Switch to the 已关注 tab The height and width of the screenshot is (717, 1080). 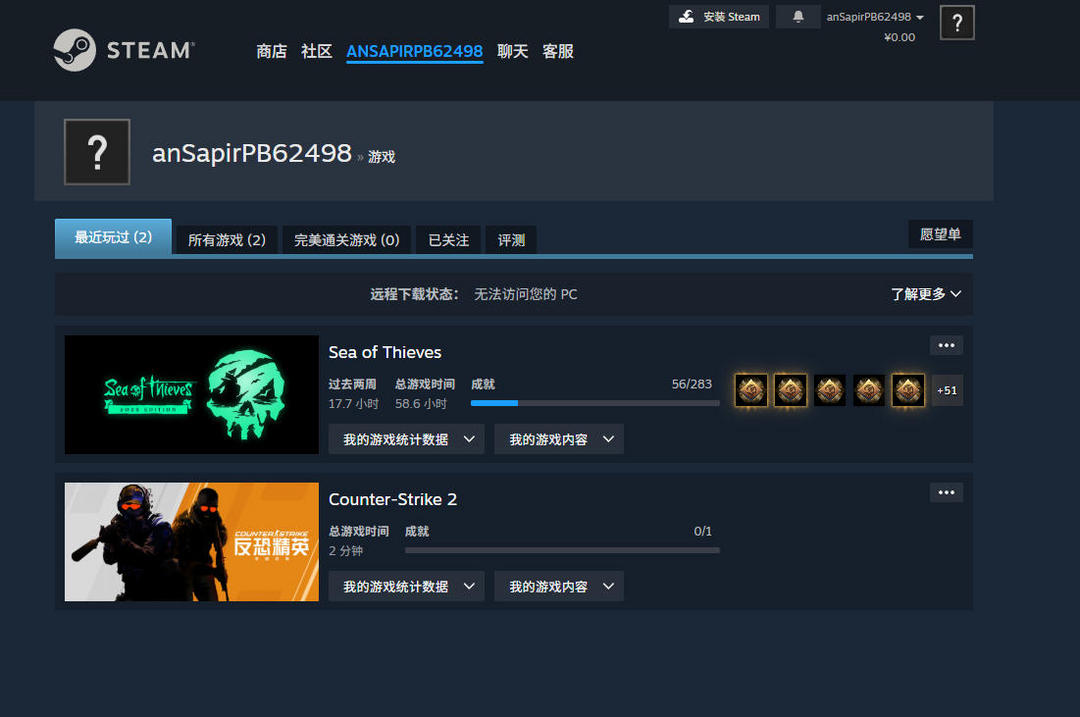click(448, 240)
